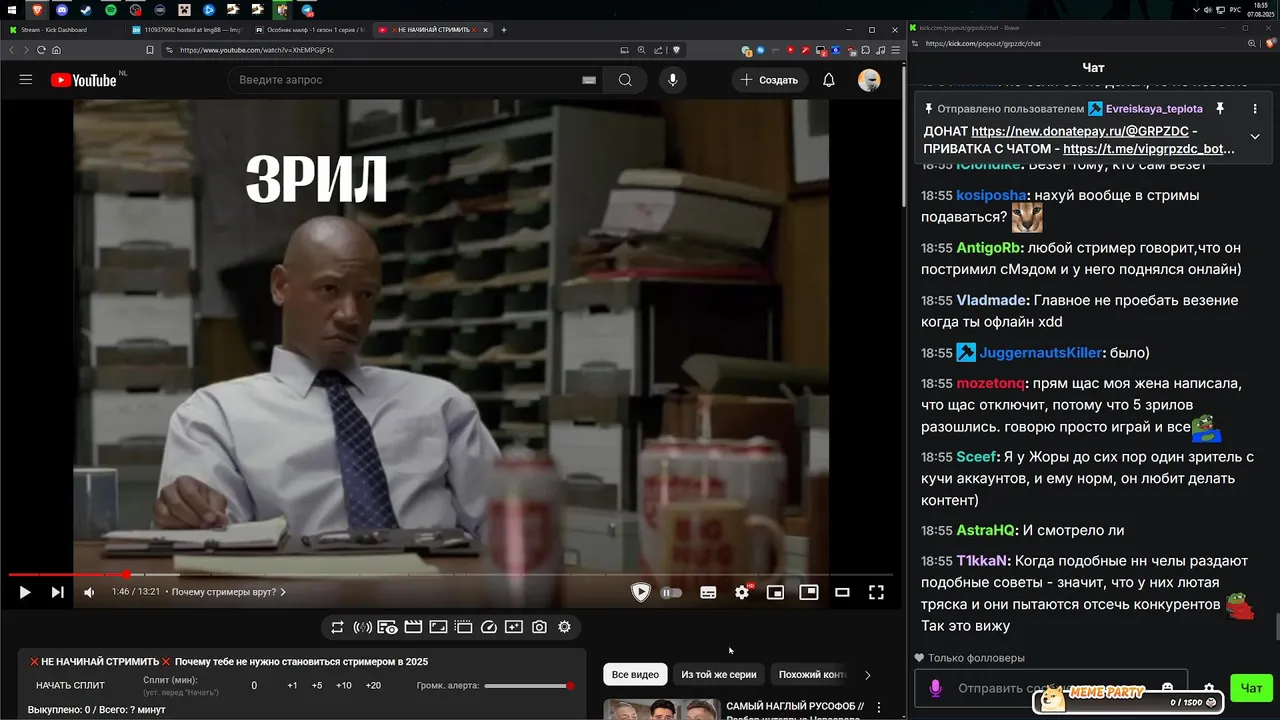This screenshot has height=720, width=1280.
Task: Add +20 minutes to the split
Action: (373, 686)
